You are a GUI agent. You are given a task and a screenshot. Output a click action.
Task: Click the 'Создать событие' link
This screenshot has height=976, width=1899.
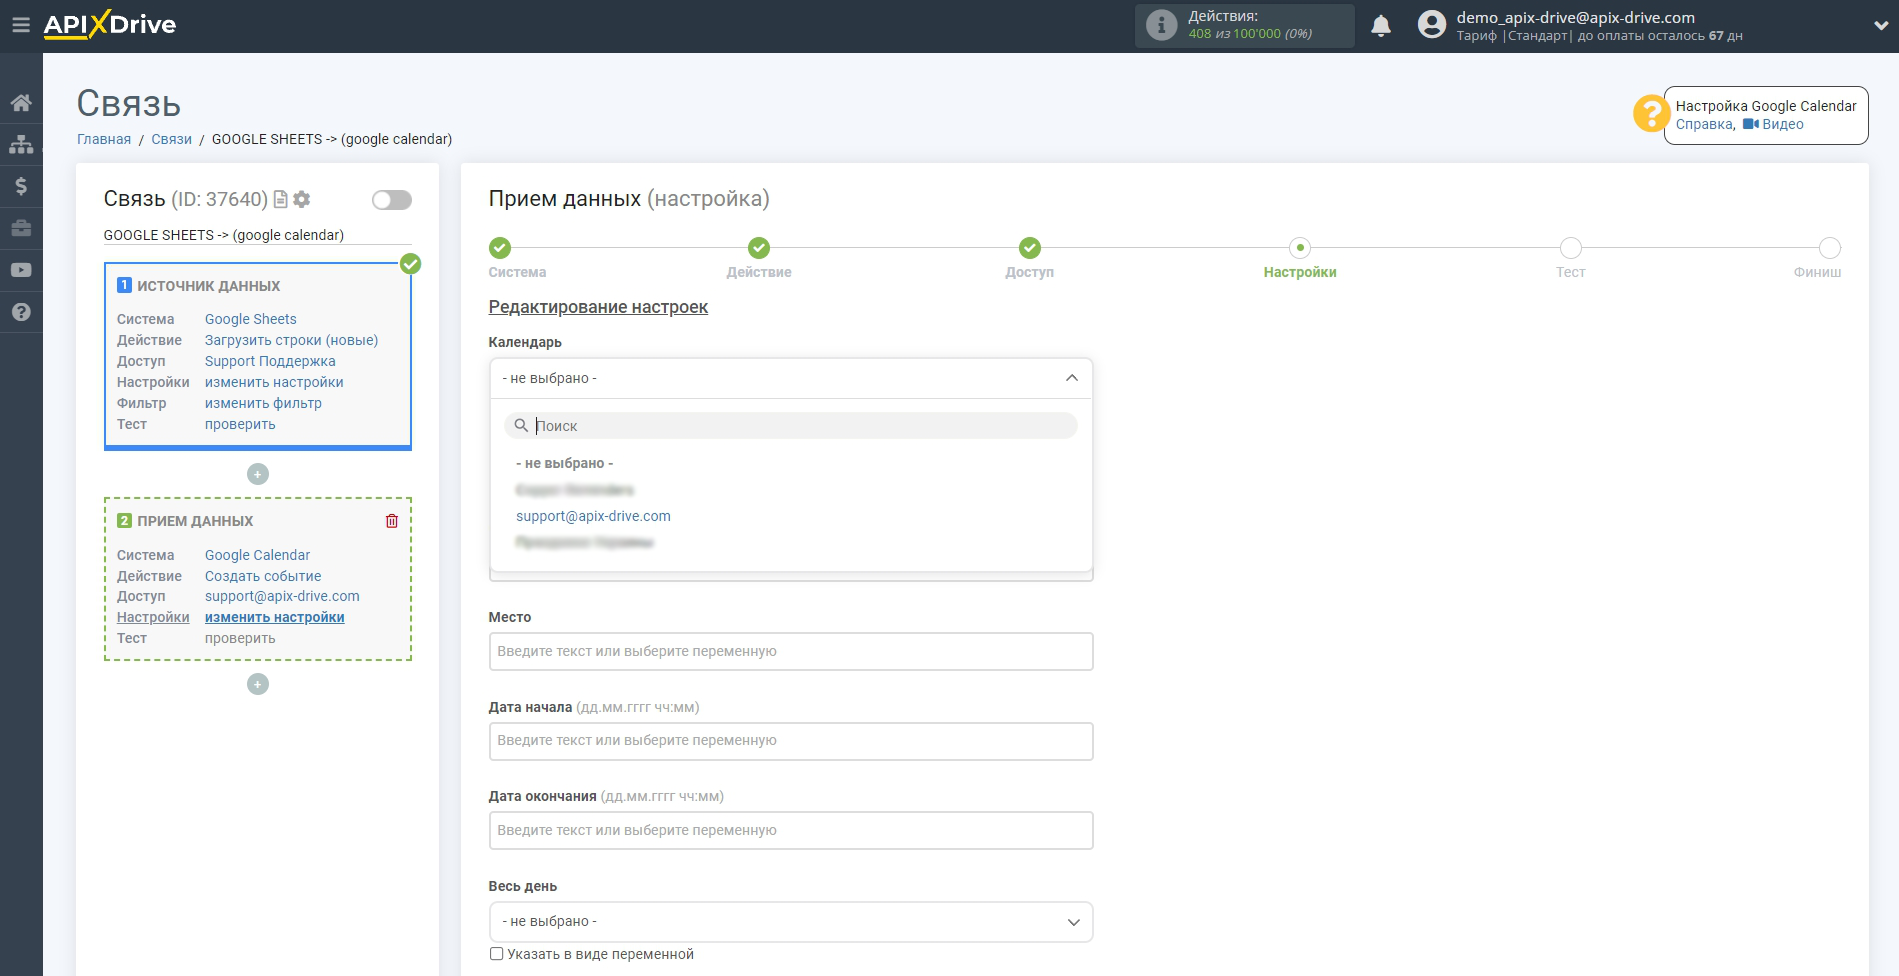263,576
